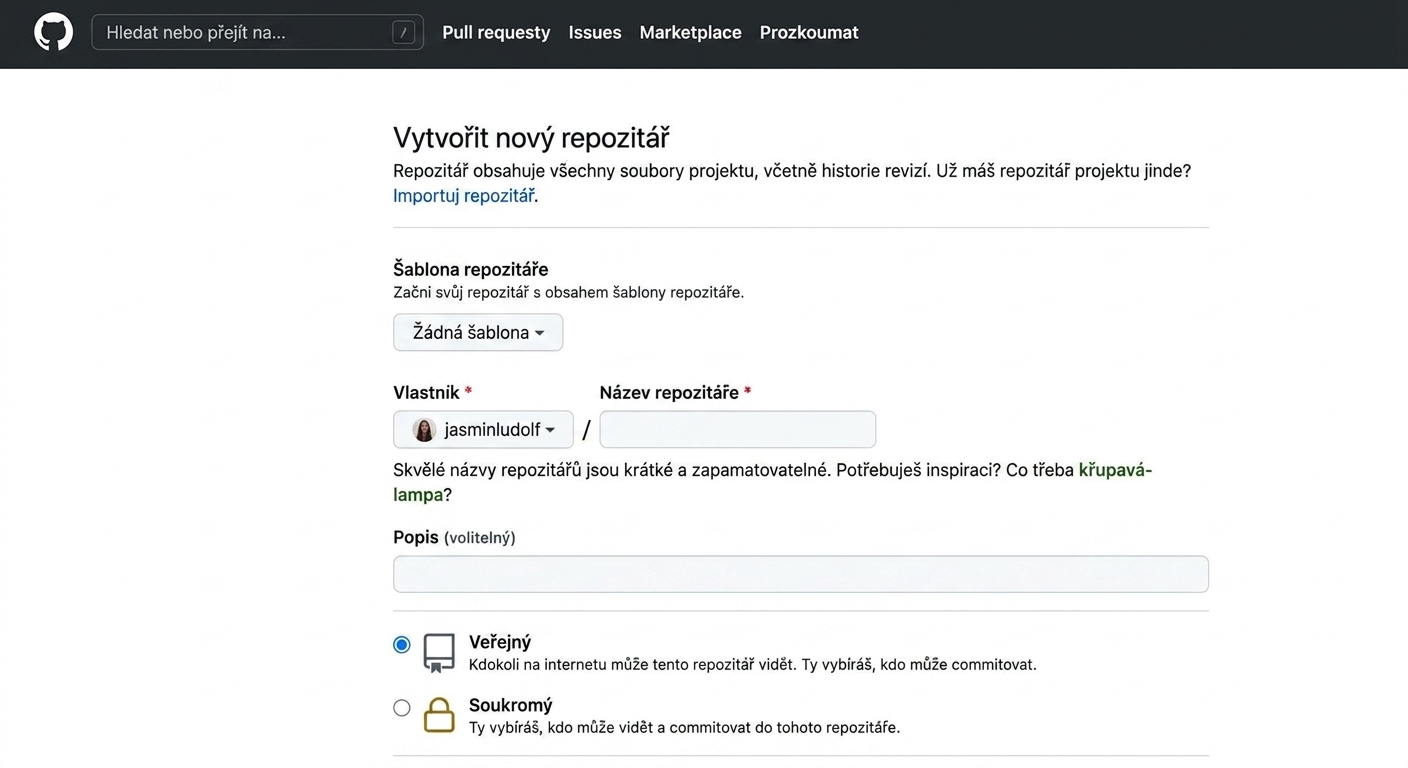1408x768 pixels.
Task: Click the 'Veřejný' option label
Action: (500, 642)
